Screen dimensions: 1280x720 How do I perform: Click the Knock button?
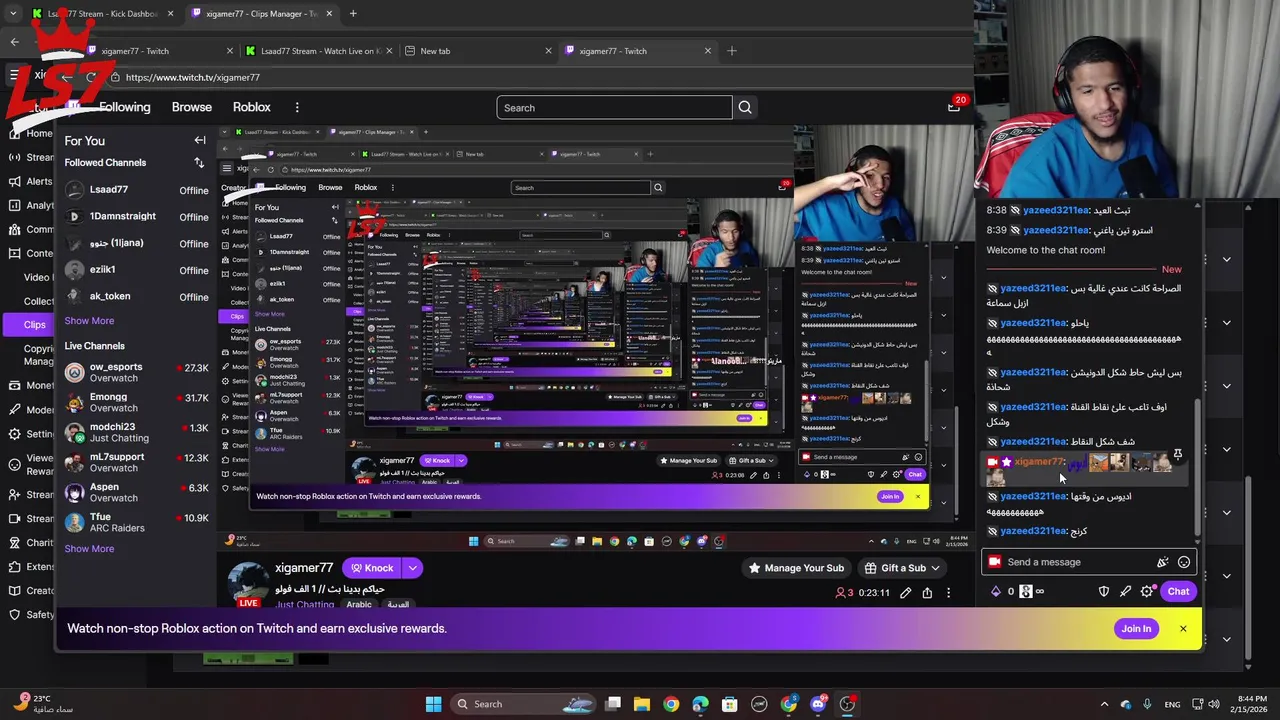[371, 568]
